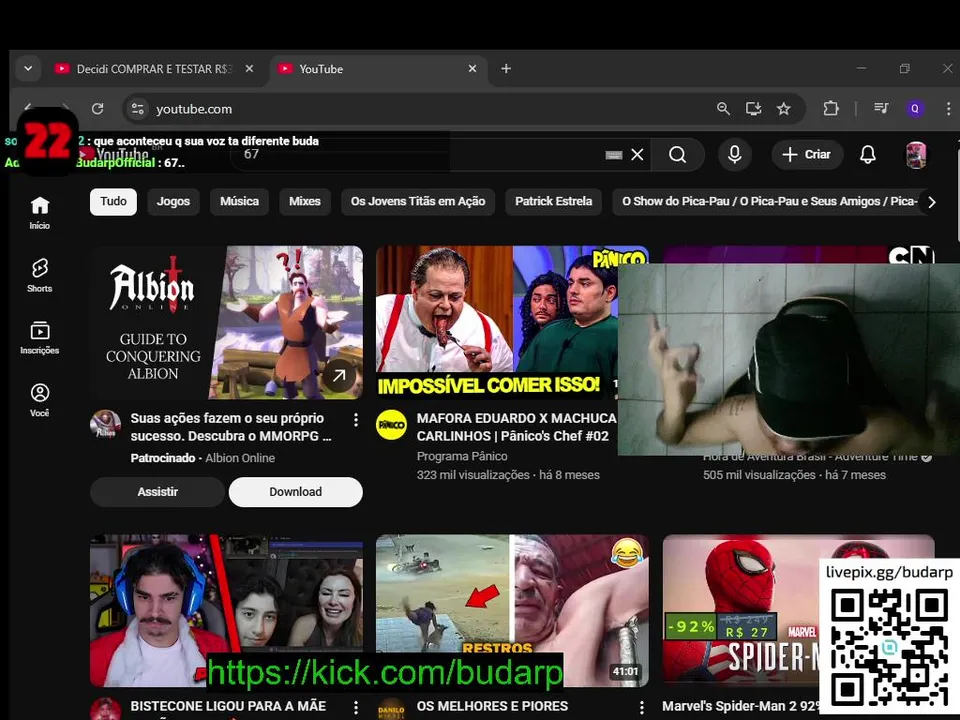
Task: Open the Chrome profile avatar
Action: point(915,108)
